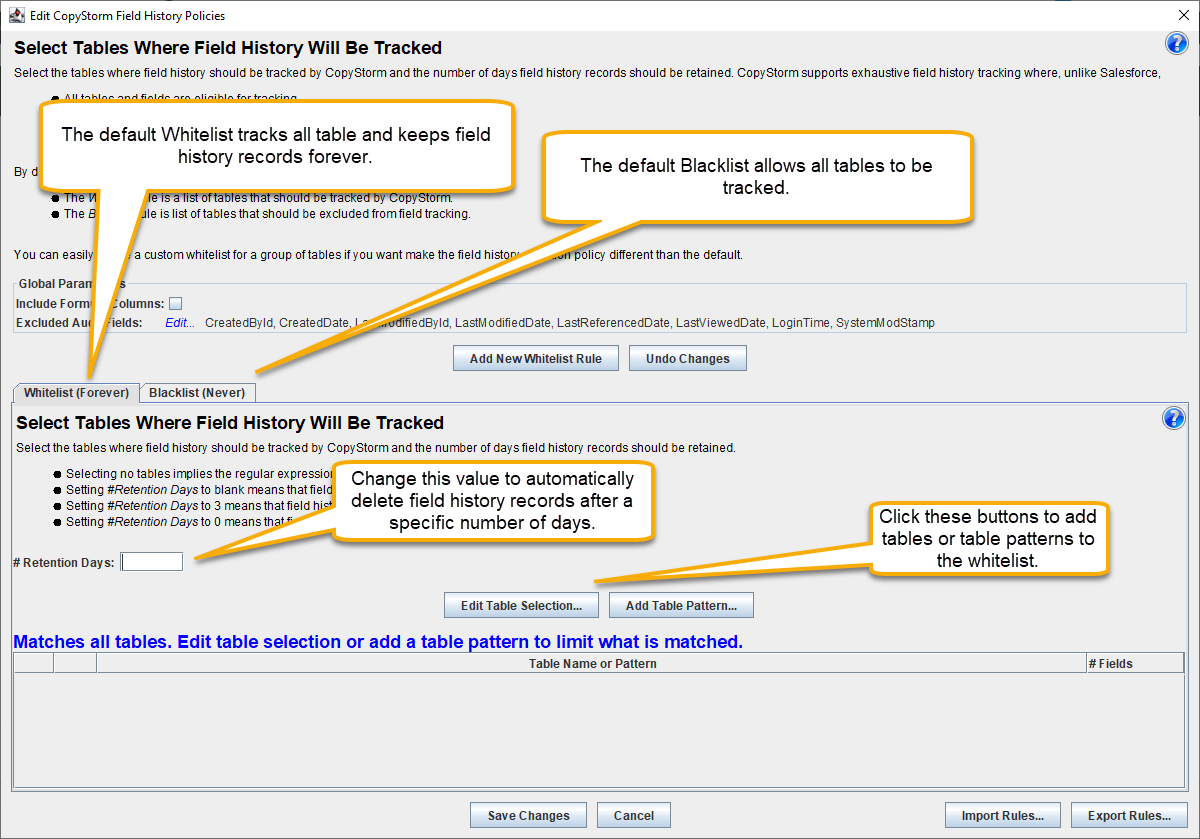This screenshot has width=1200, height=839.
Task: Click the CopyStorm application icon in title bar
Action: tap(16, 15)
